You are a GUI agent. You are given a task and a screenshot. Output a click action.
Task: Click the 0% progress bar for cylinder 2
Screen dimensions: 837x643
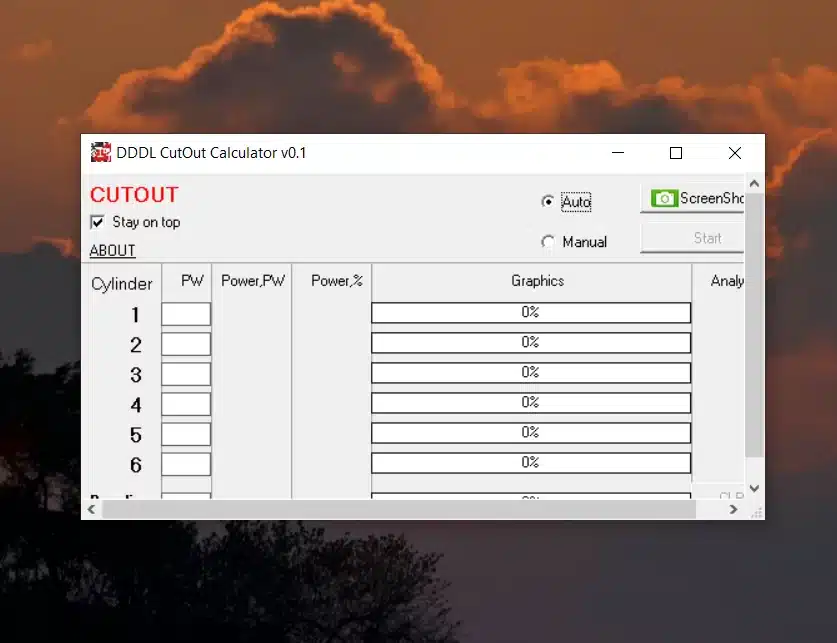531,342
